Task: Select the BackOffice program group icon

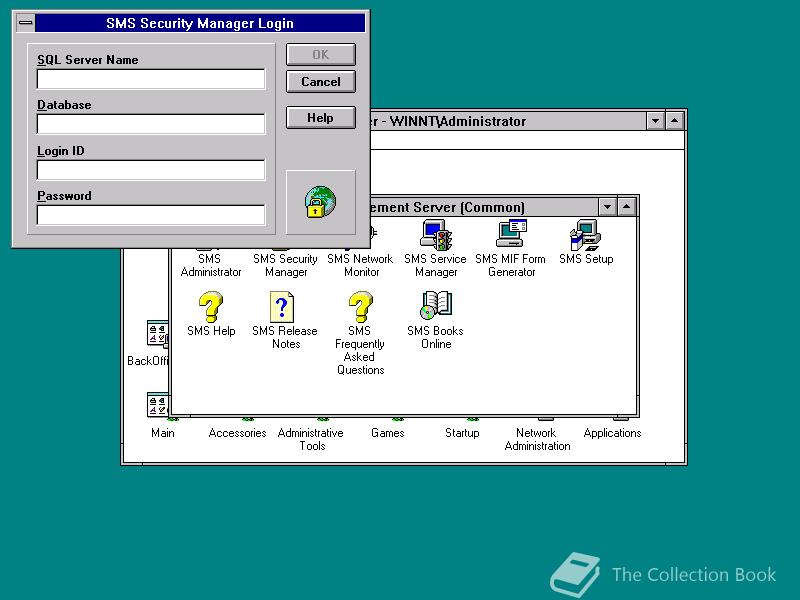Action: coord(157,334)
